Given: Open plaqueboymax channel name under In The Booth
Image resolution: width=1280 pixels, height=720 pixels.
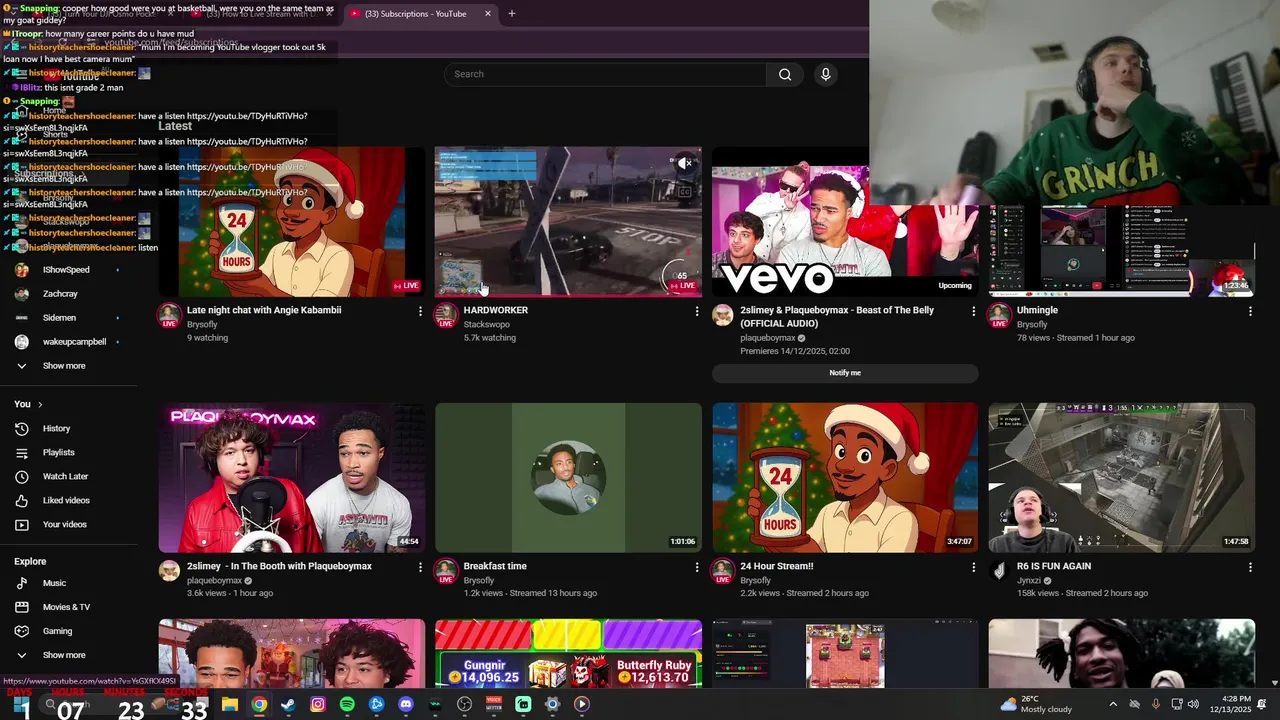Looking at the screenshot, I should coord(214,581).
